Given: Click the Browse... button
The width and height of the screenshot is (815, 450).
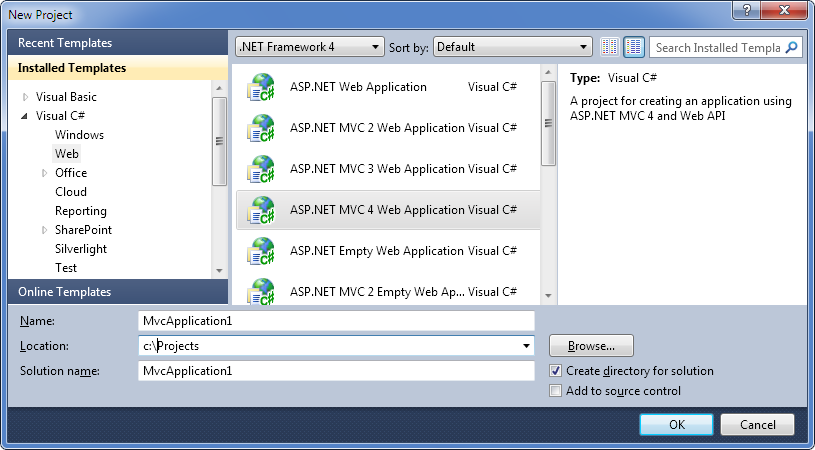Looking at the screenshot, I should pos(590,346).
